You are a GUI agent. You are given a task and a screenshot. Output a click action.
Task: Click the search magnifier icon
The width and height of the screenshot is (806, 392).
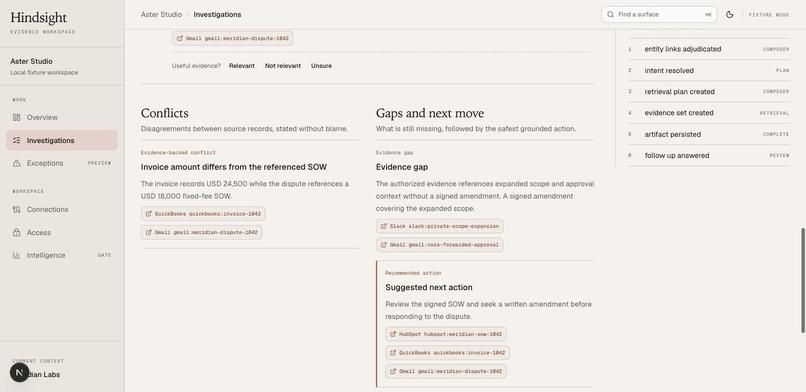610,14
